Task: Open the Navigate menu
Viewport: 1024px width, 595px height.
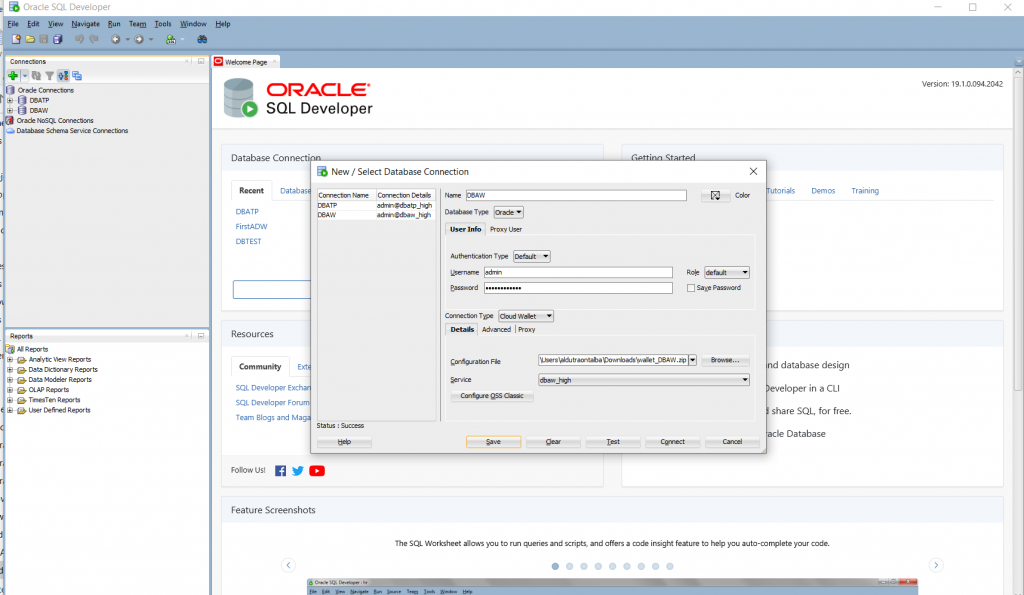Action: pyautogui.click(x=86, y=24)
